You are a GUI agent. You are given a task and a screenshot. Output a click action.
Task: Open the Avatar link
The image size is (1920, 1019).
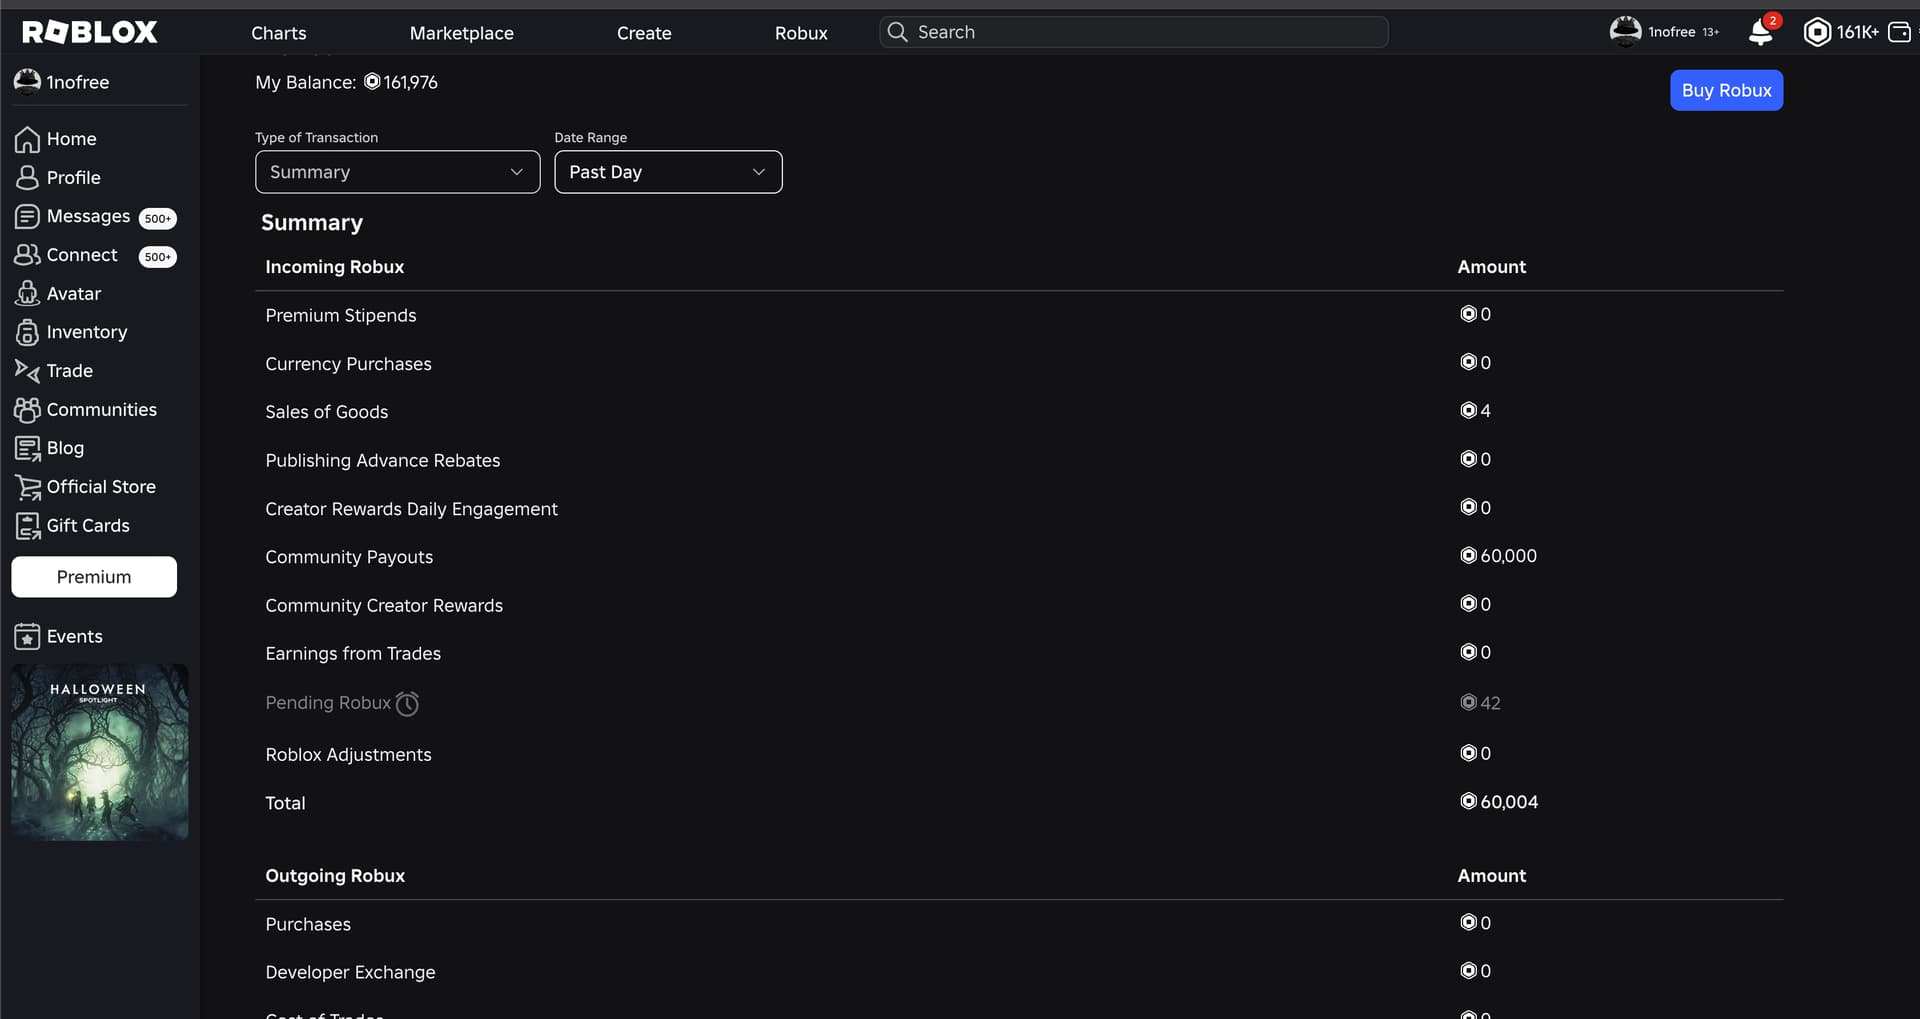(x=74, y=294)
